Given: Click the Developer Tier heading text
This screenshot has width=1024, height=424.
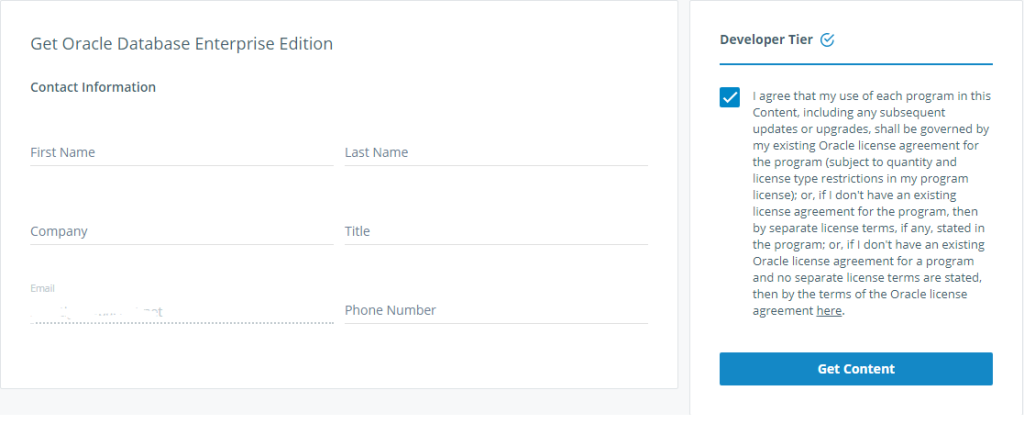Looking at the screenshot, I should (x=766, y=40).
